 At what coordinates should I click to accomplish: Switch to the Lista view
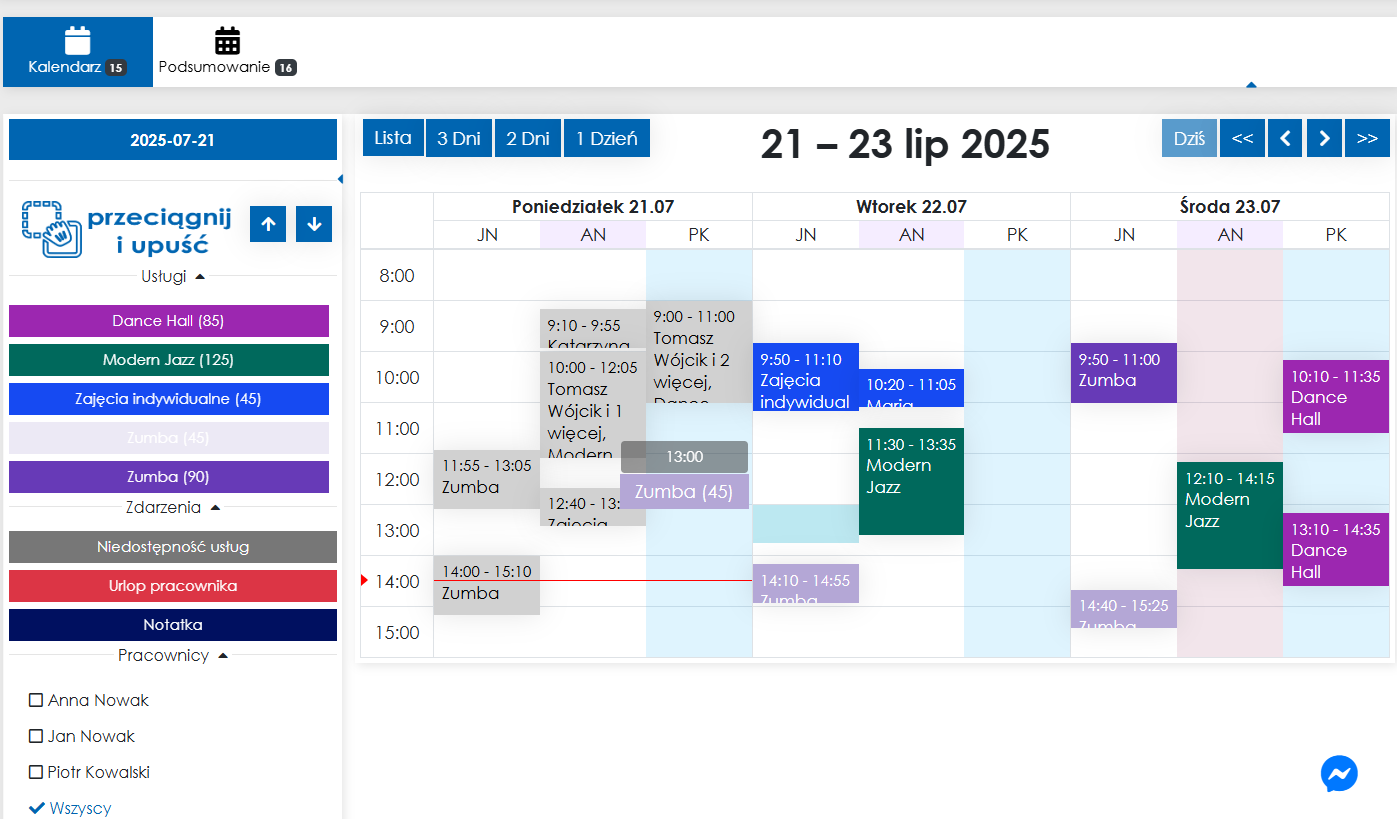[x=393, y=138]
